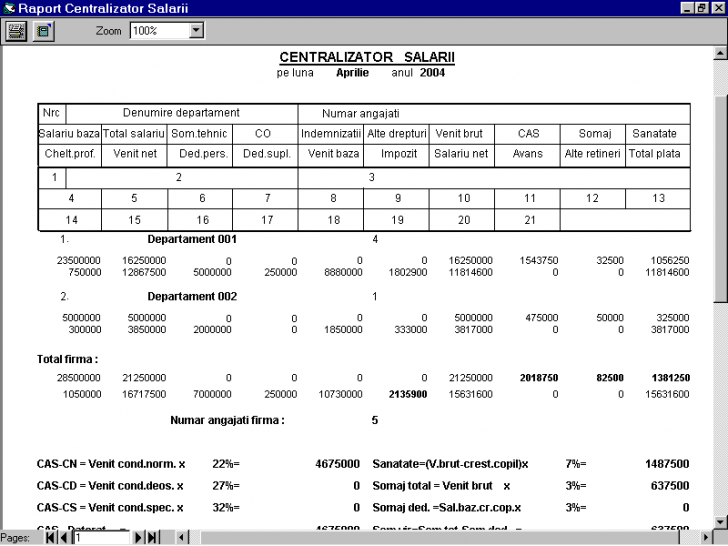
Task: Click the Departament 001 row label
Action: [192, 239]
